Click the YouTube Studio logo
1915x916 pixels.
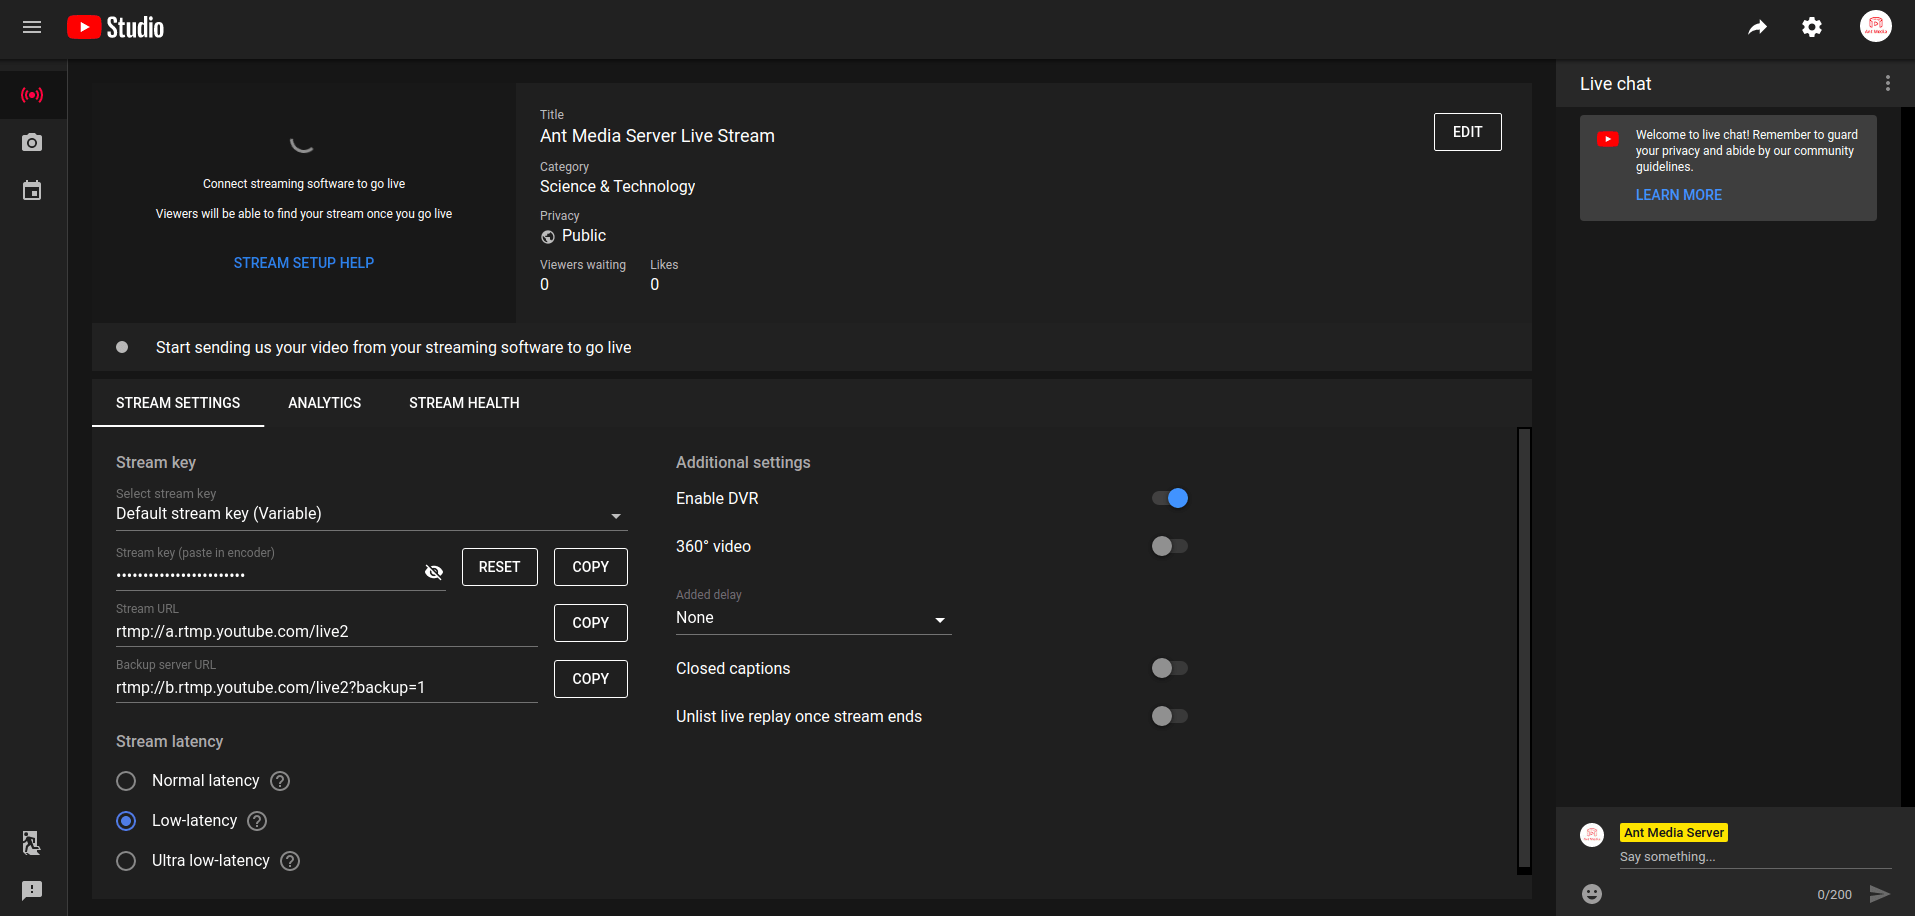click(115, 27)
